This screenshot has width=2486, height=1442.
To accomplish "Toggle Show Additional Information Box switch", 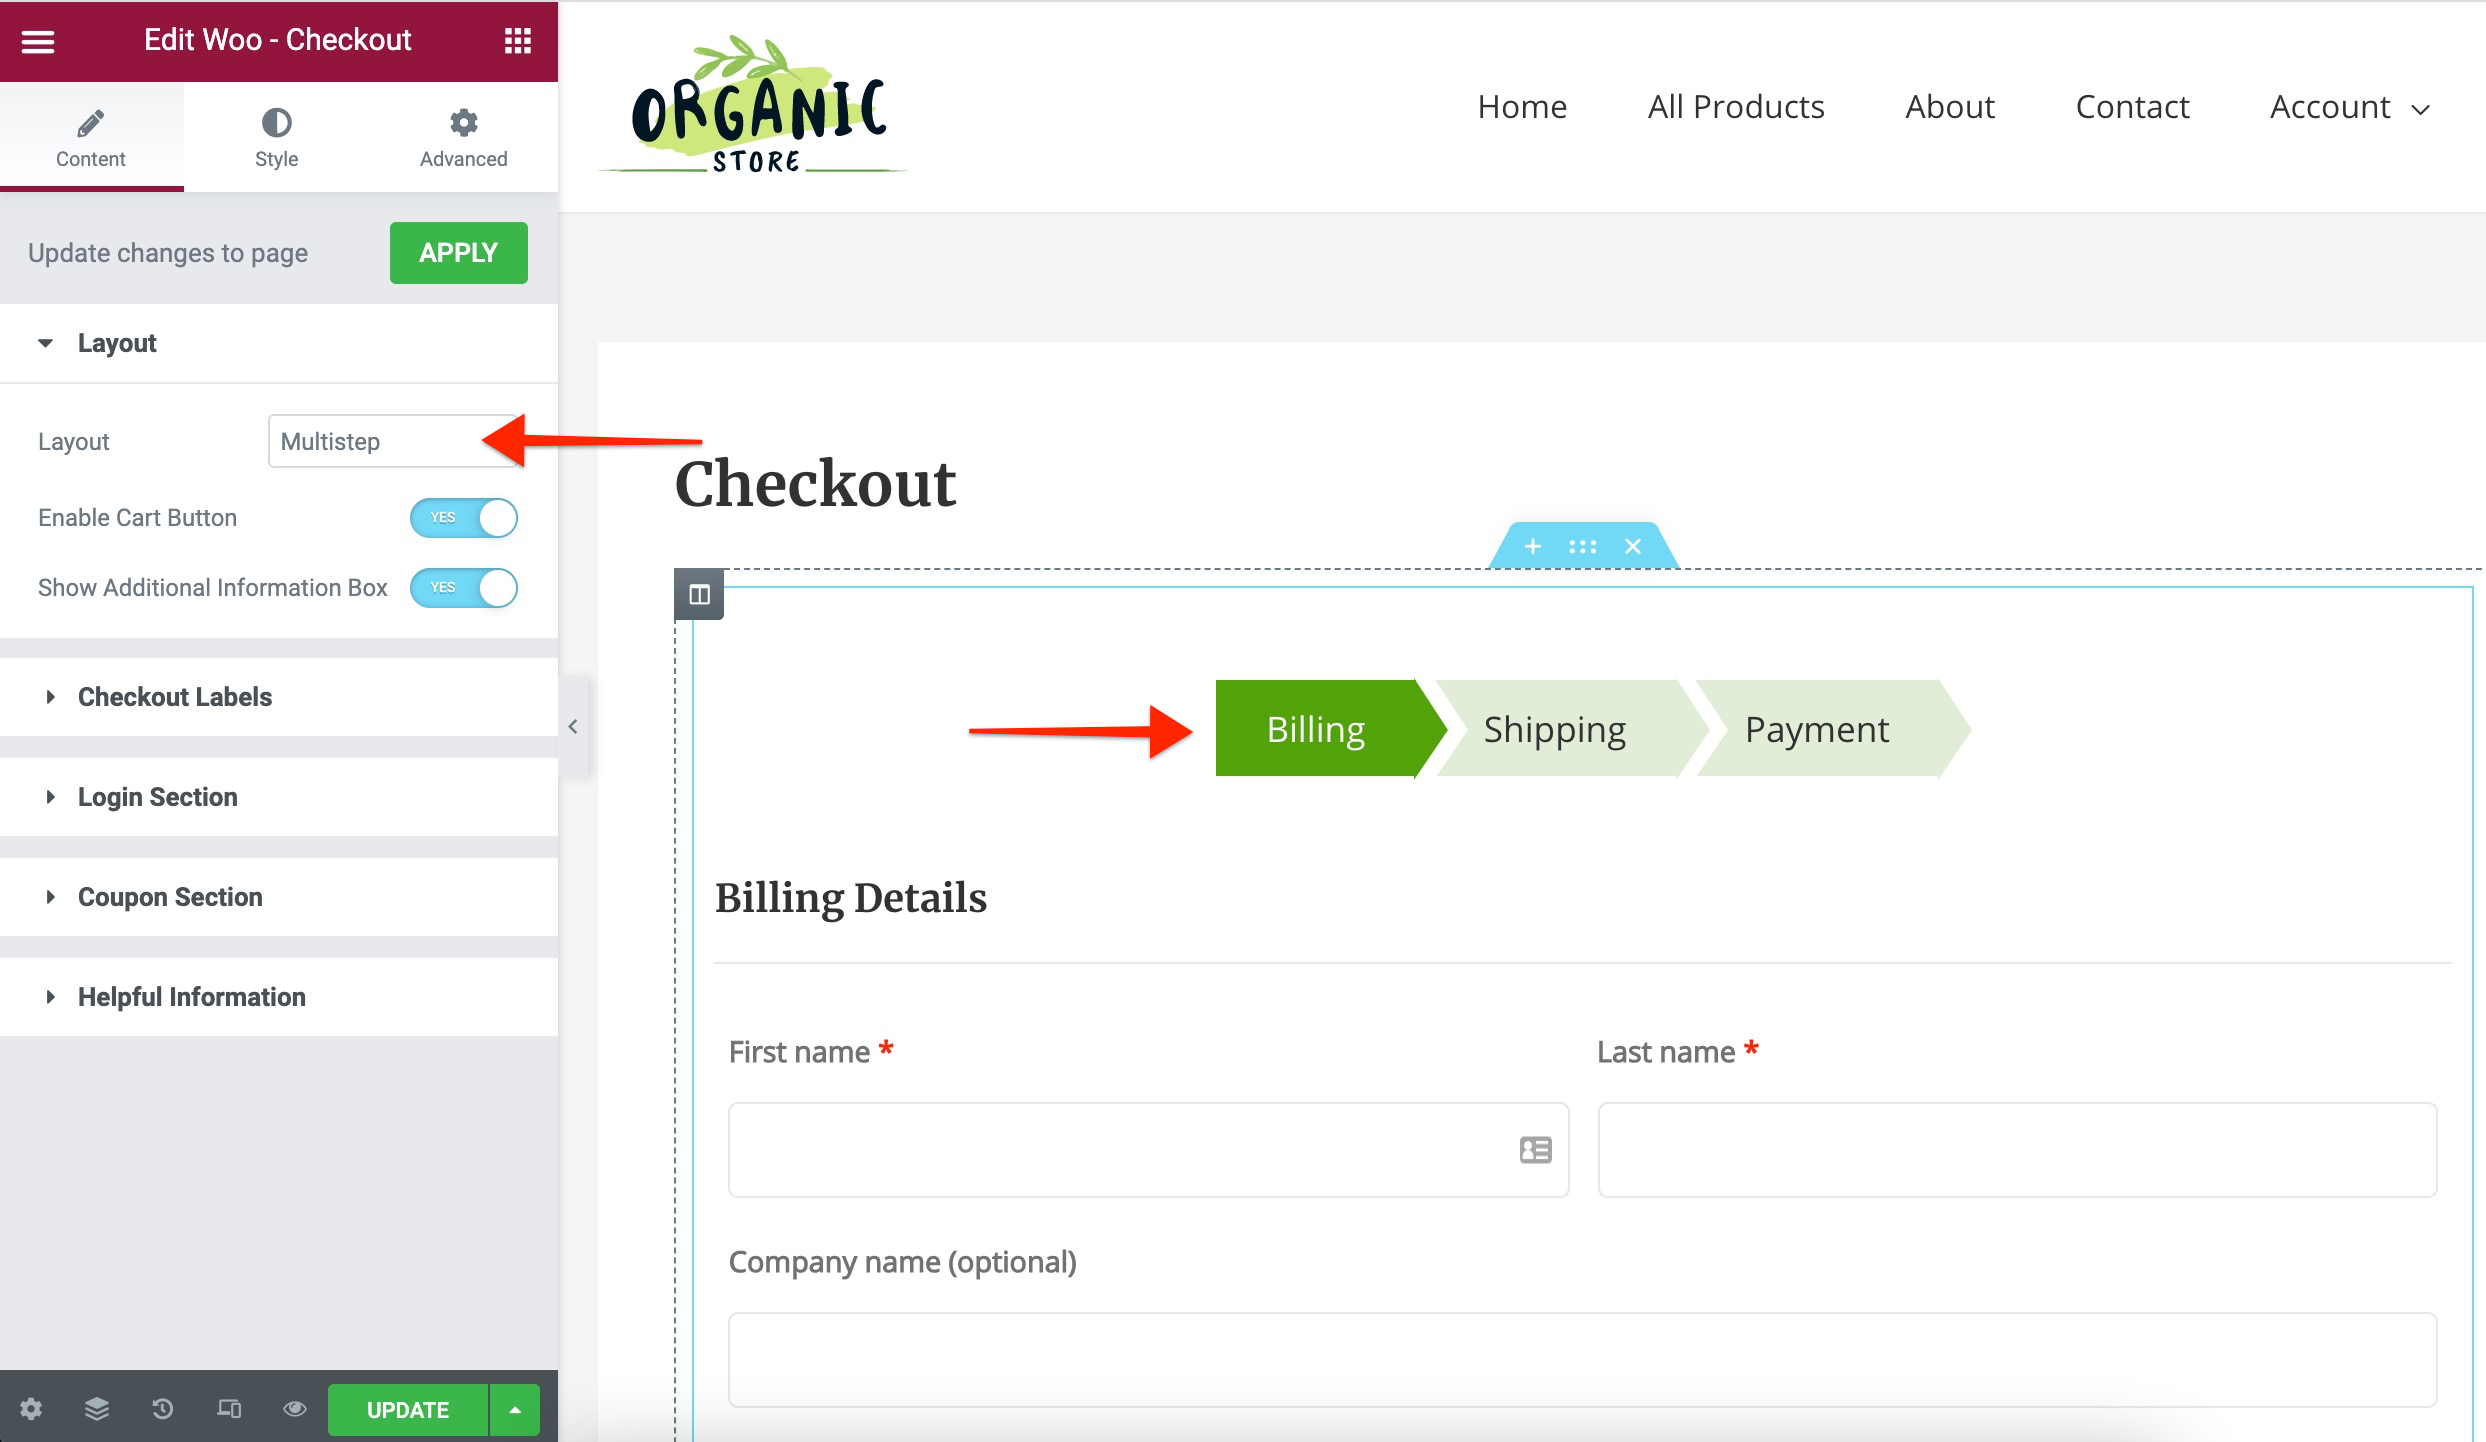I will pos(464,588).
